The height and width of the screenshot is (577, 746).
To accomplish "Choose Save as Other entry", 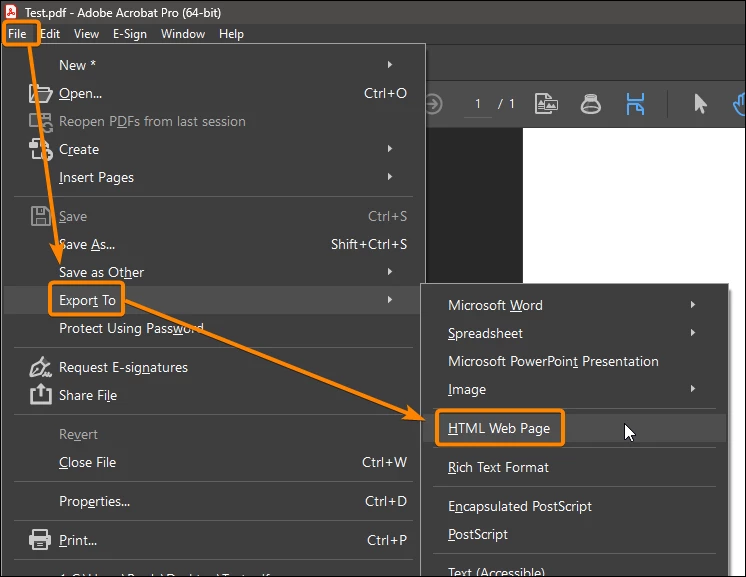I will click(214, 272).
